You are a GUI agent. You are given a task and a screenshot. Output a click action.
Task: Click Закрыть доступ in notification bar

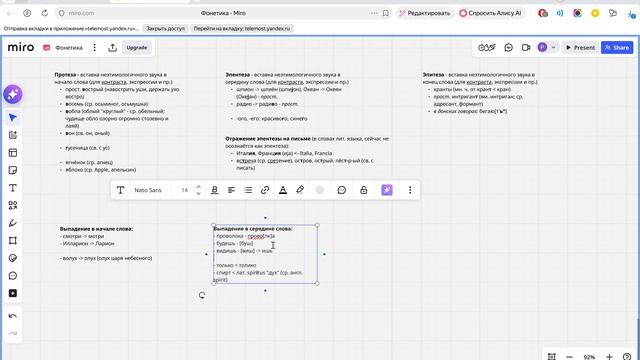tap(165, 29)
